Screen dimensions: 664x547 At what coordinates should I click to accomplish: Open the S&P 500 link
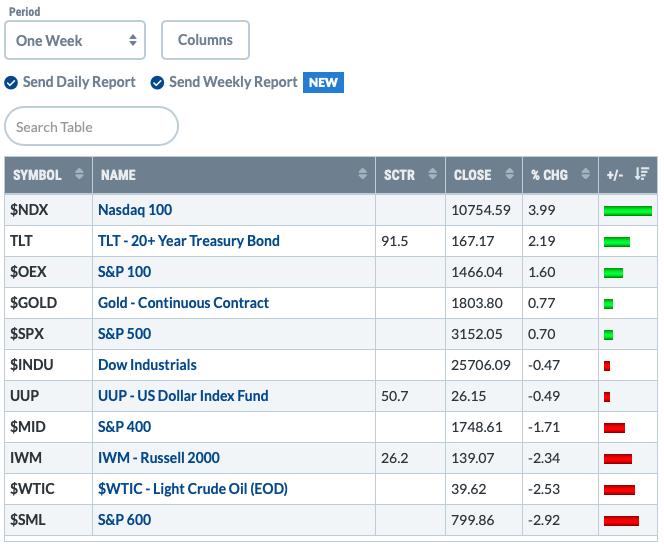[x=124, y=334]
